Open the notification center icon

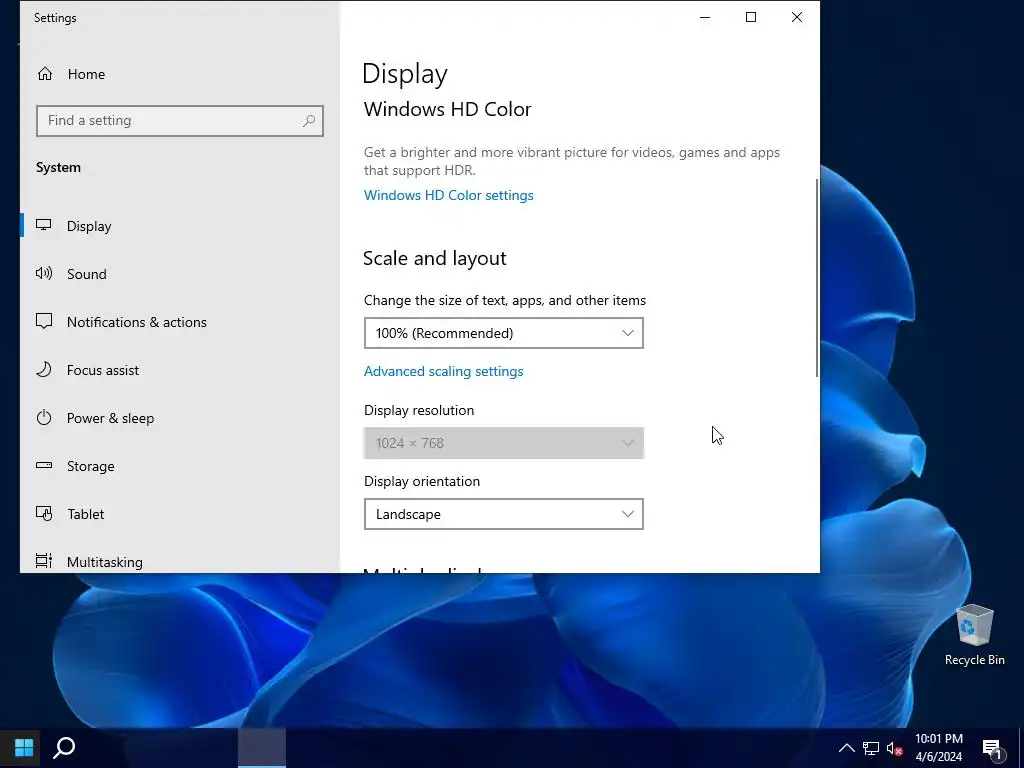point(993,749)
